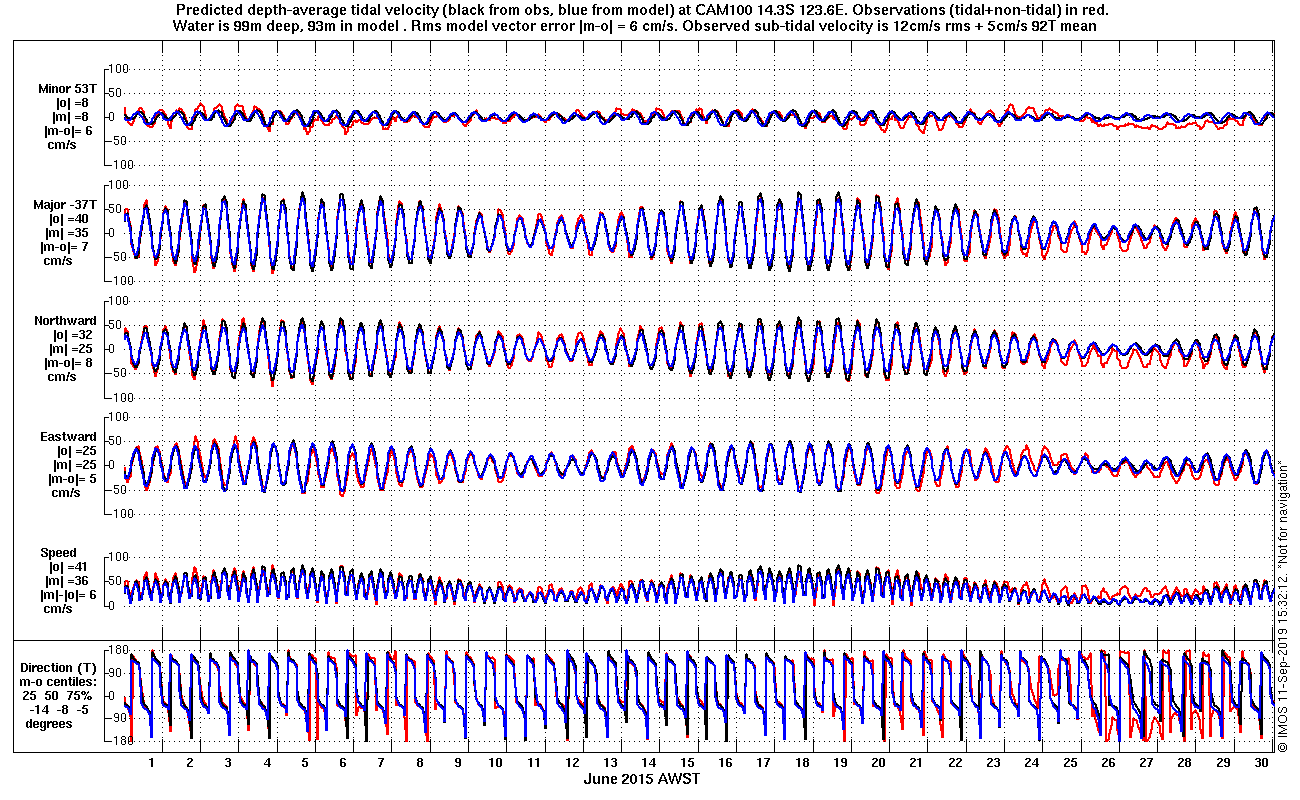Click day "6" on the date axis
1300x800 pixels.
pyautogui.click(x=343, y=763)
